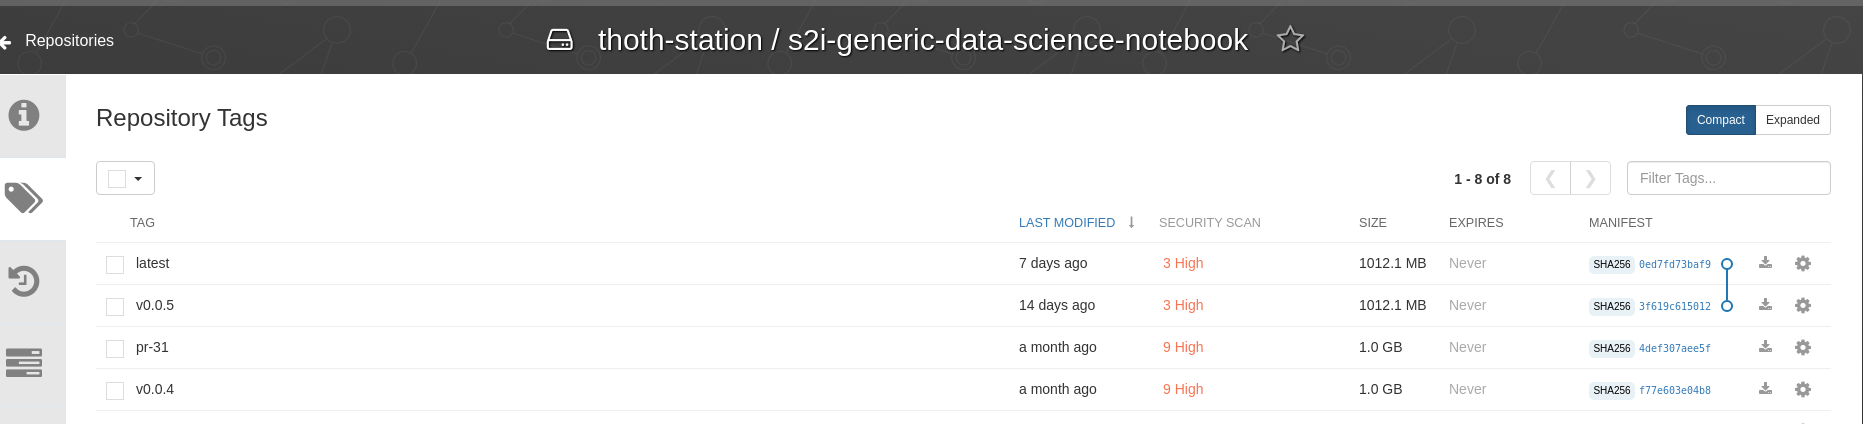
Task: Sort tags by Last Modified column
Action: pos(1066,223)
